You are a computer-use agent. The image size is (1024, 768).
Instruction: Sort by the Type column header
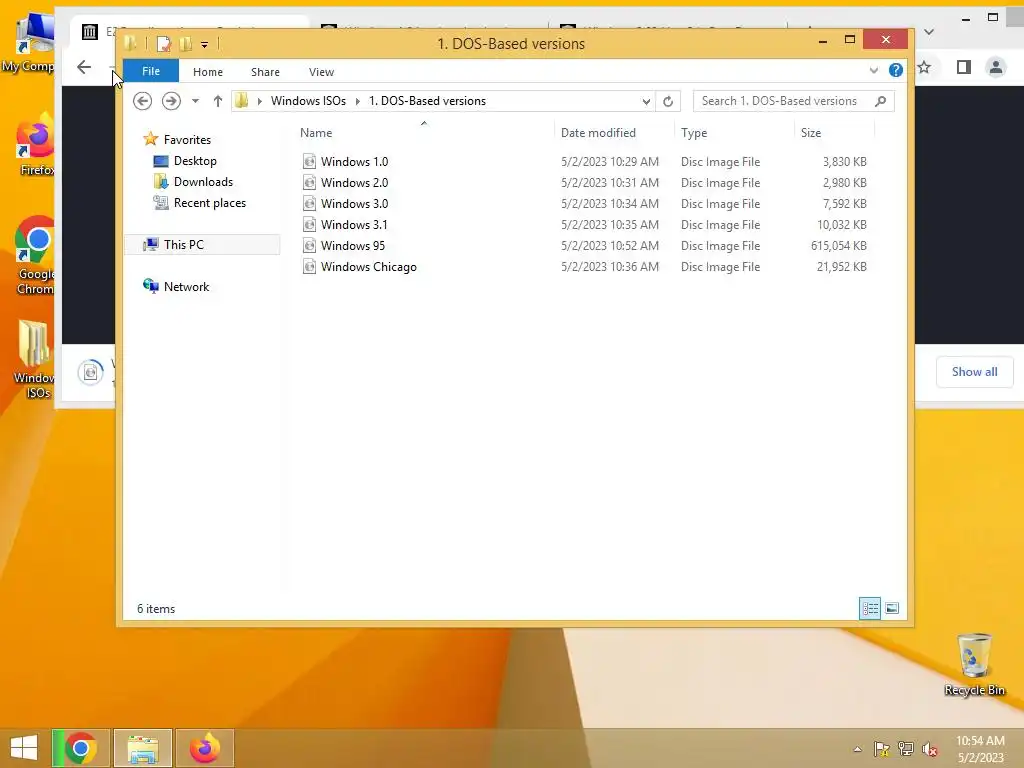[694, 133]
